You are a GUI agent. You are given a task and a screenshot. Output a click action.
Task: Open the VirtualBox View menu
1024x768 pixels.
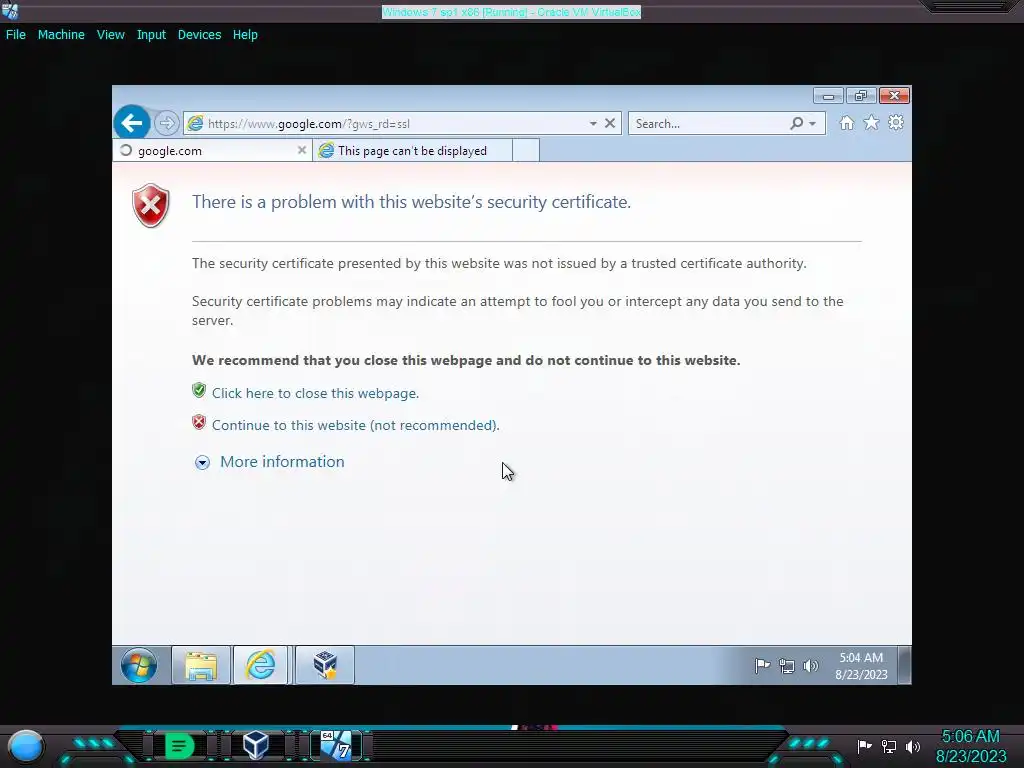click(x=110, y=35)
